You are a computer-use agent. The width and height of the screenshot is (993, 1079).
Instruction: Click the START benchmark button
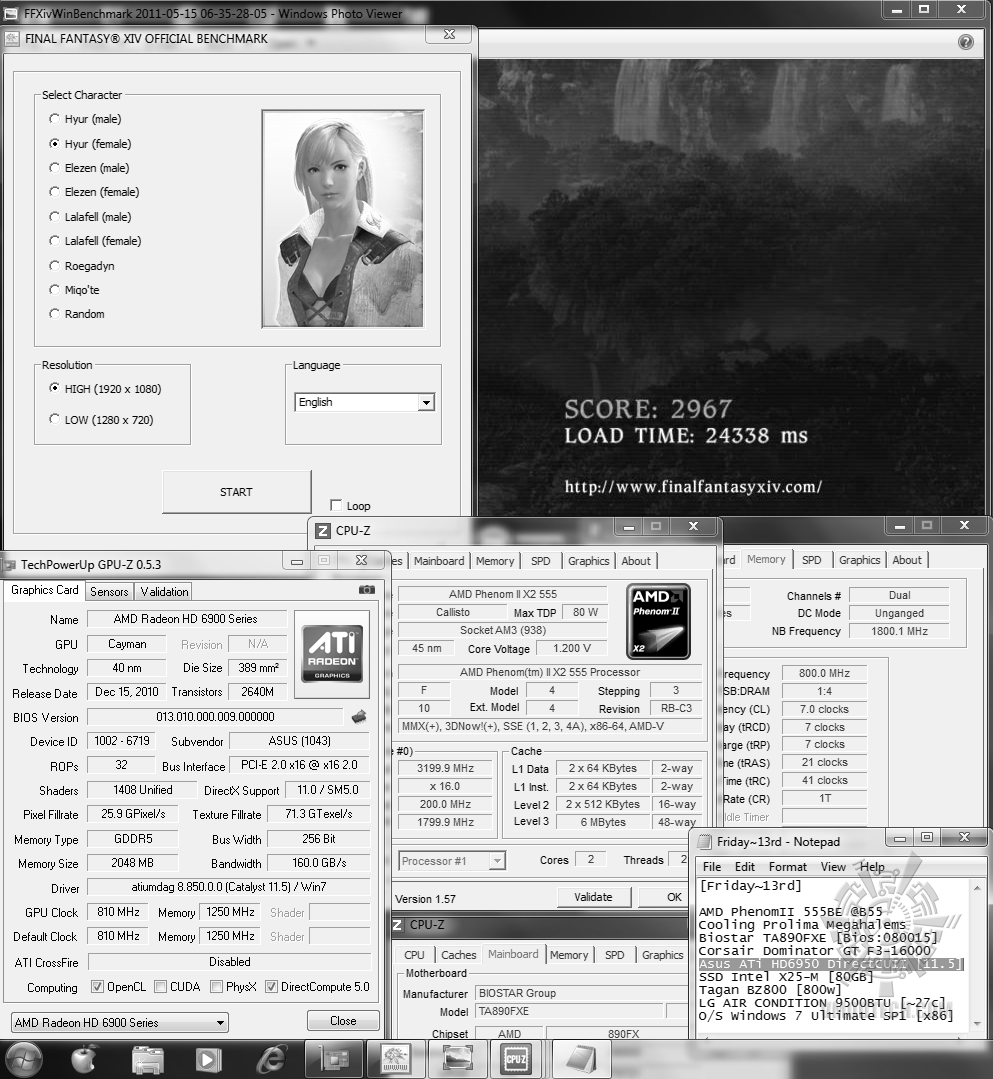click(236, 492)
